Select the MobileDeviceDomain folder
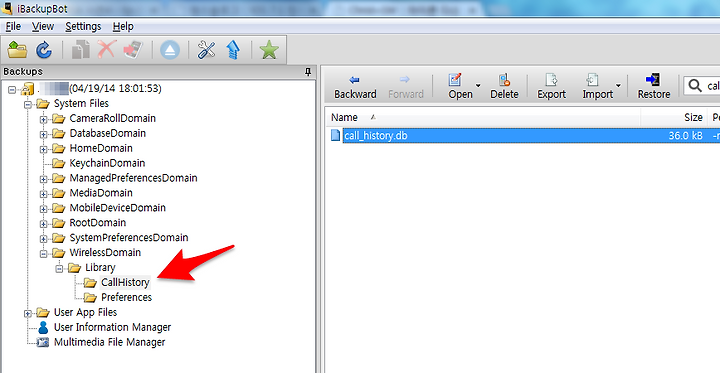This screenshot has width=720, height=373. 118,208
